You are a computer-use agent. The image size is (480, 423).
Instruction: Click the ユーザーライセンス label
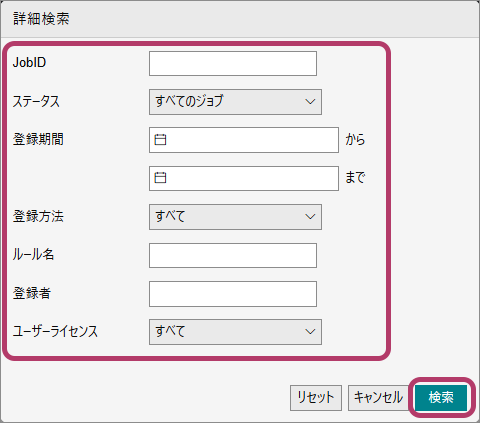tap(55, 331)
